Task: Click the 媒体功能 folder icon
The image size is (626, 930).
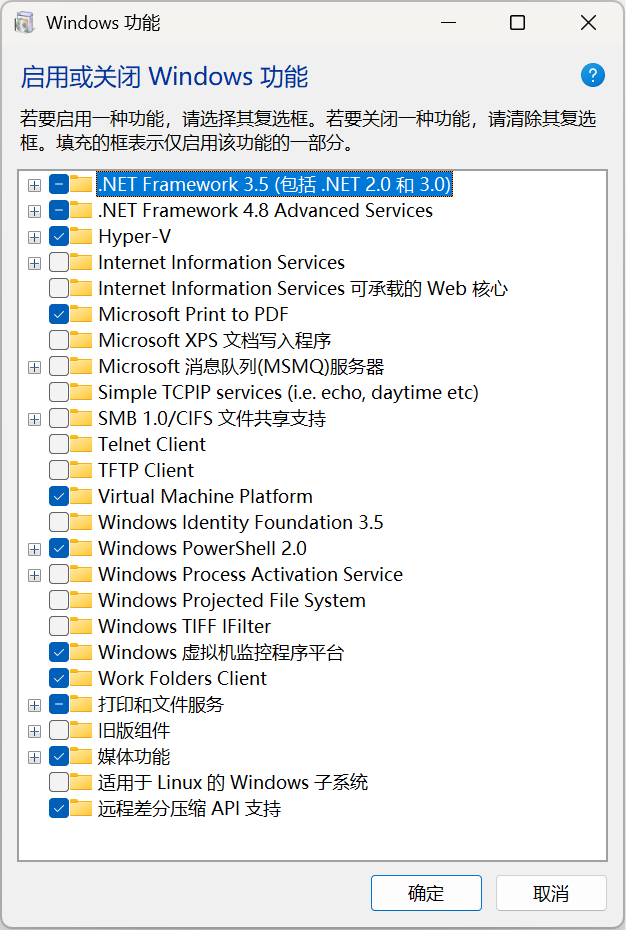Action: point(81,756)
